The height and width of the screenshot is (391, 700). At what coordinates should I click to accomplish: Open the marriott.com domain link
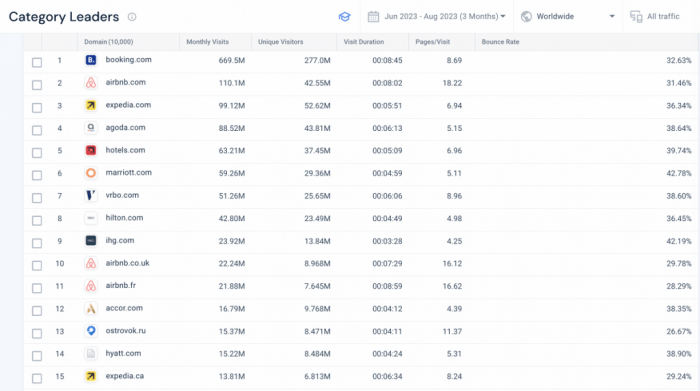(x=129, y=173)
